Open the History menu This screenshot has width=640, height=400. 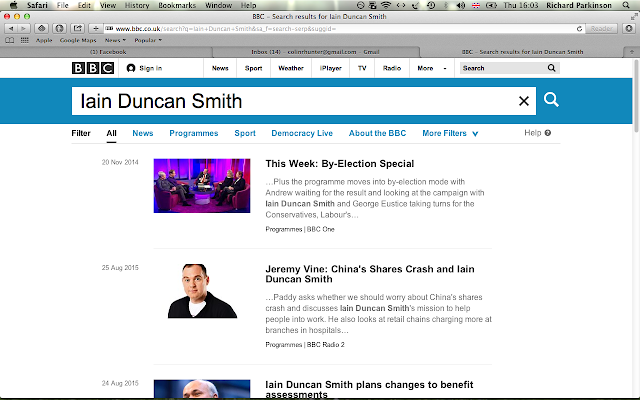[137, 5]
